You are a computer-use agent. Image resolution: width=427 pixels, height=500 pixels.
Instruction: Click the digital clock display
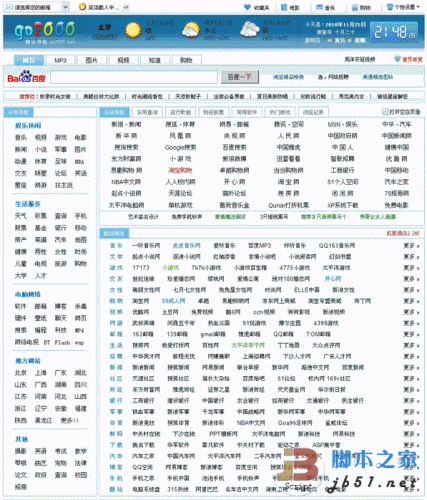394,32
